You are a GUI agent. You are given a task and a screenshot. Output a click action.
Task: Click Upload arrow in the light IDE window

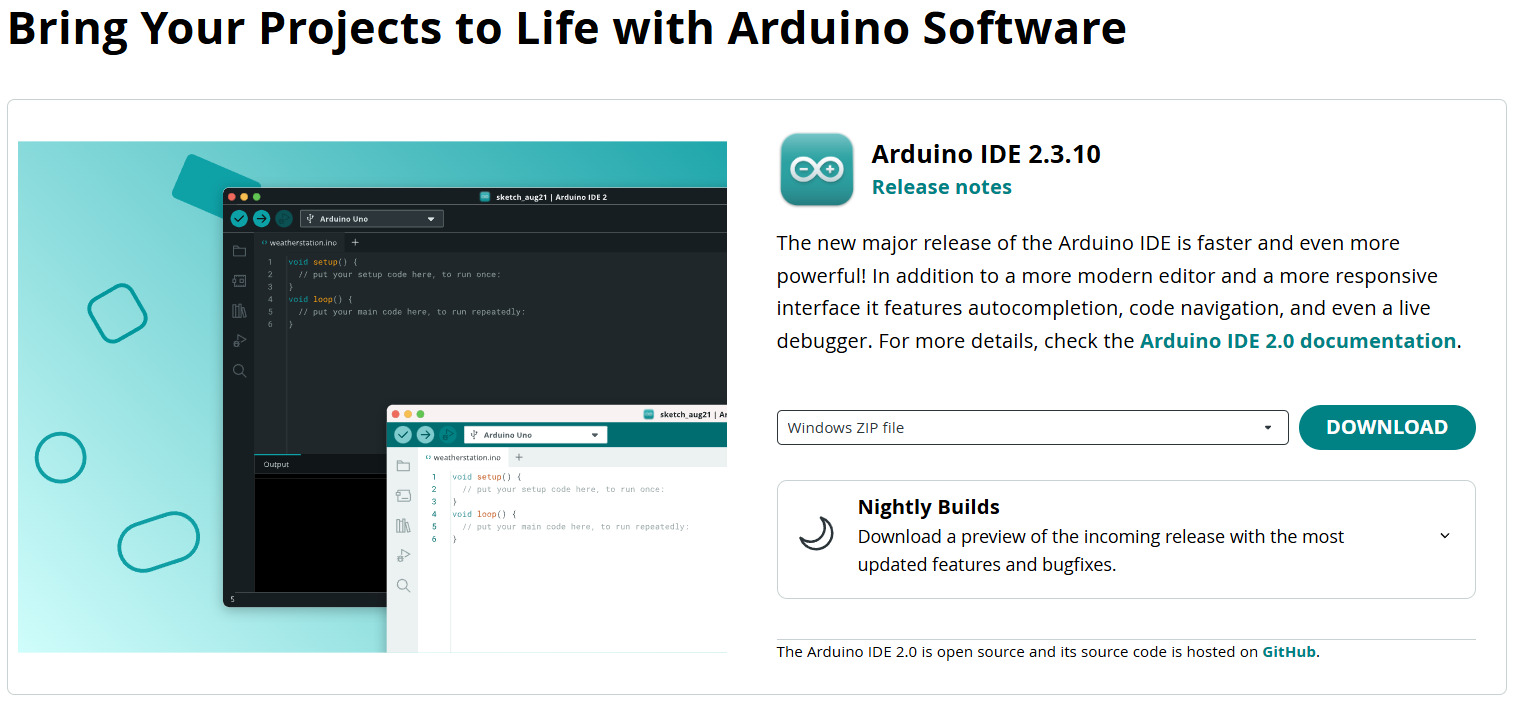point(425,435)
